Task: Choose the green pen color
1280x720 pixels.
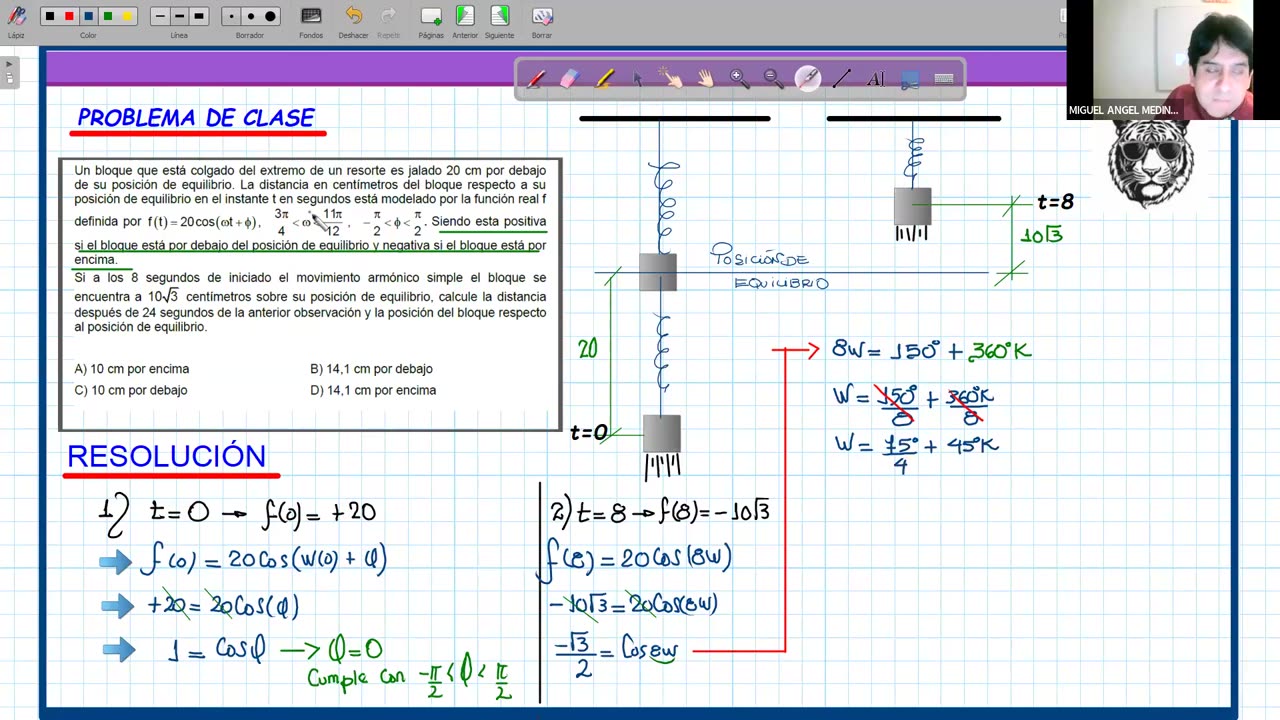Action: pyautogui.click(x=107, y=16)
